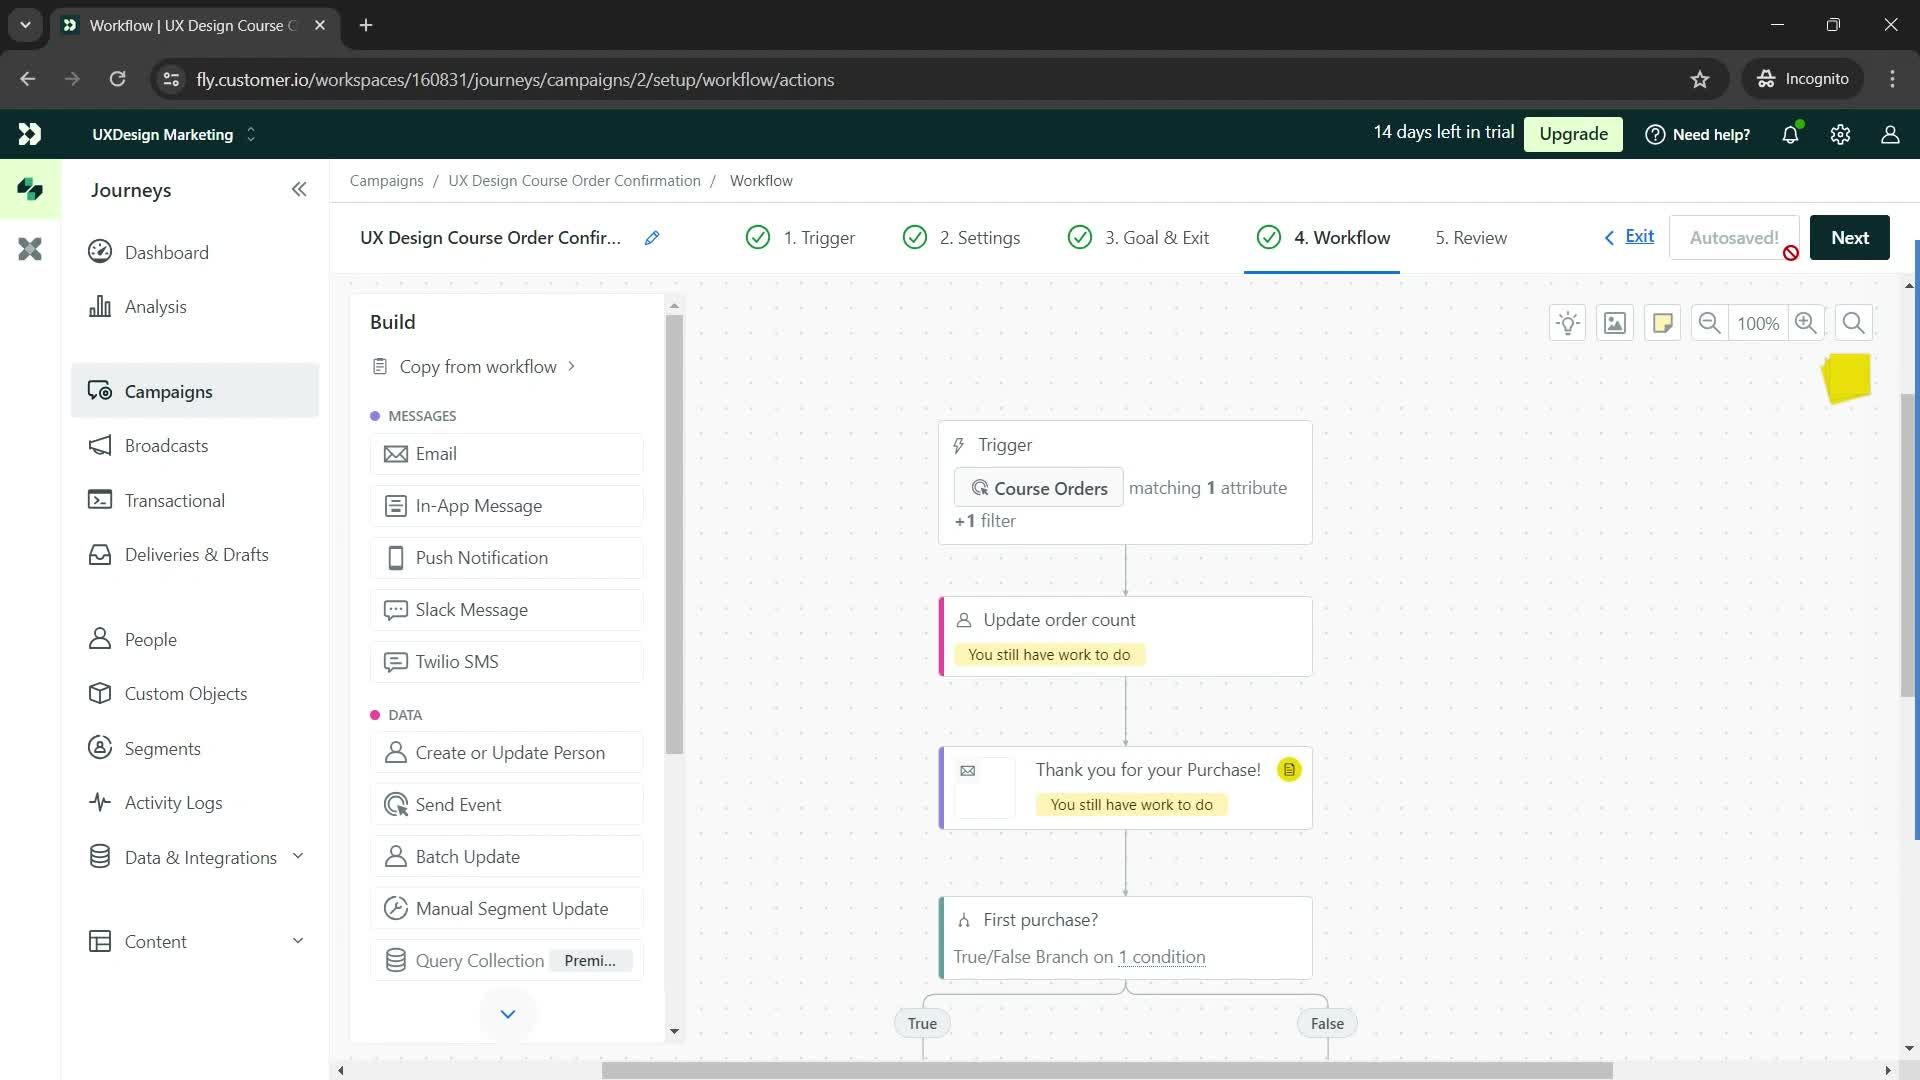Select the 5. Review tab
Image resolution: width=1920 pixels, height=1080 pixels.
1472,237
